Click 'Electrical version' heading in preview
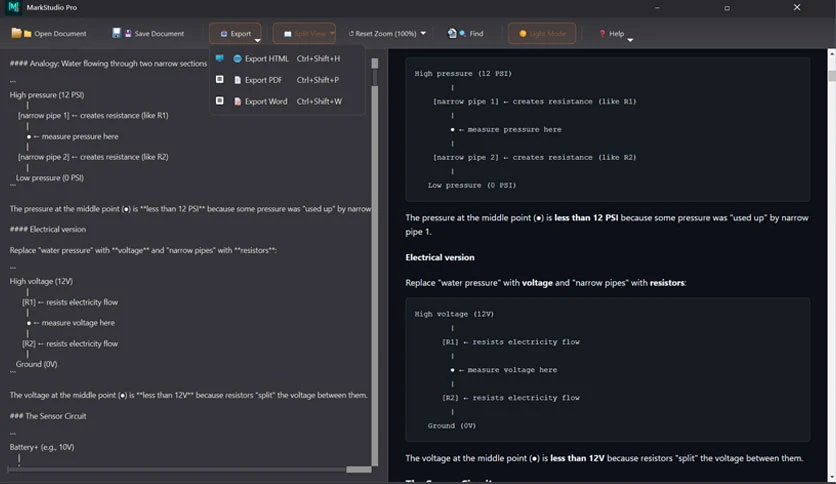Image resolution: width=836 pixels, height=484 pixels. (440, 257)
